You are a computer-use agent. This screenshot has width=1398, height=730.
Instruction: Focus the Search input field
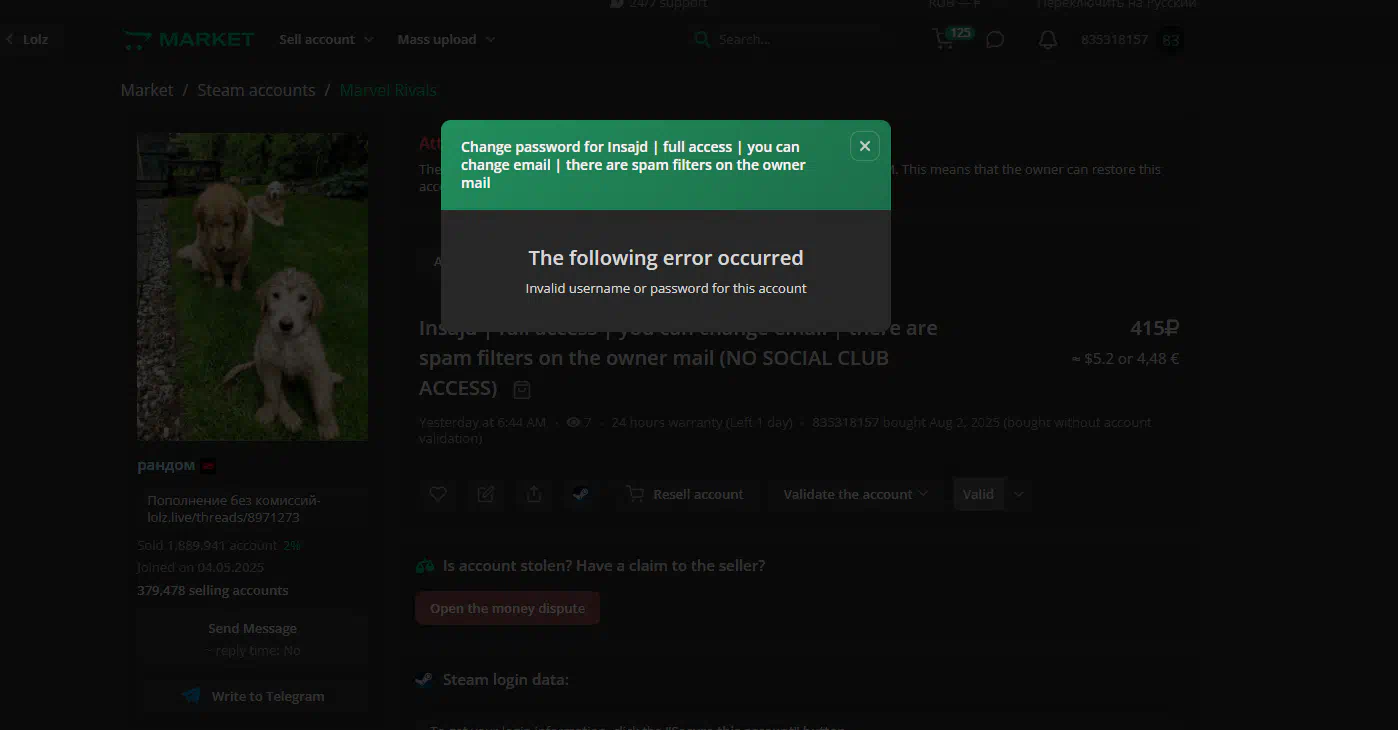790,40
